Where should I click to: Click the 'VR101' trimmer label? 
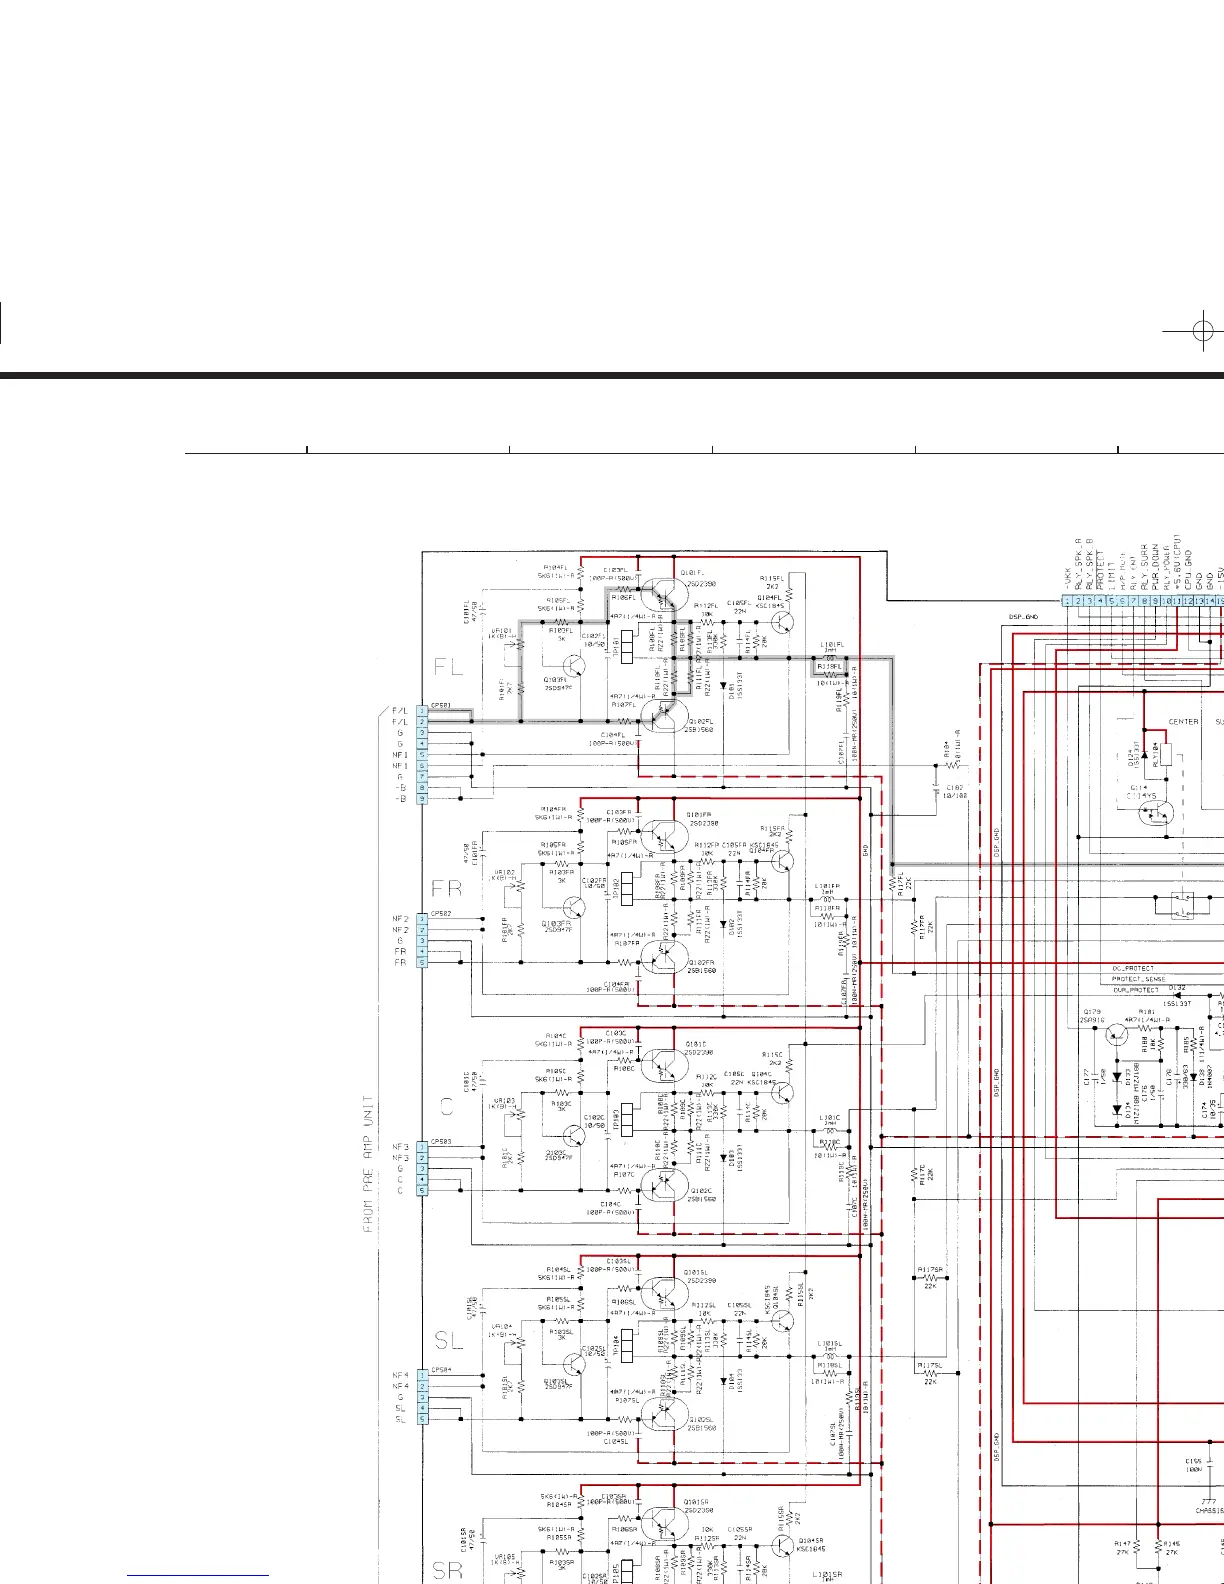[502, 631]
